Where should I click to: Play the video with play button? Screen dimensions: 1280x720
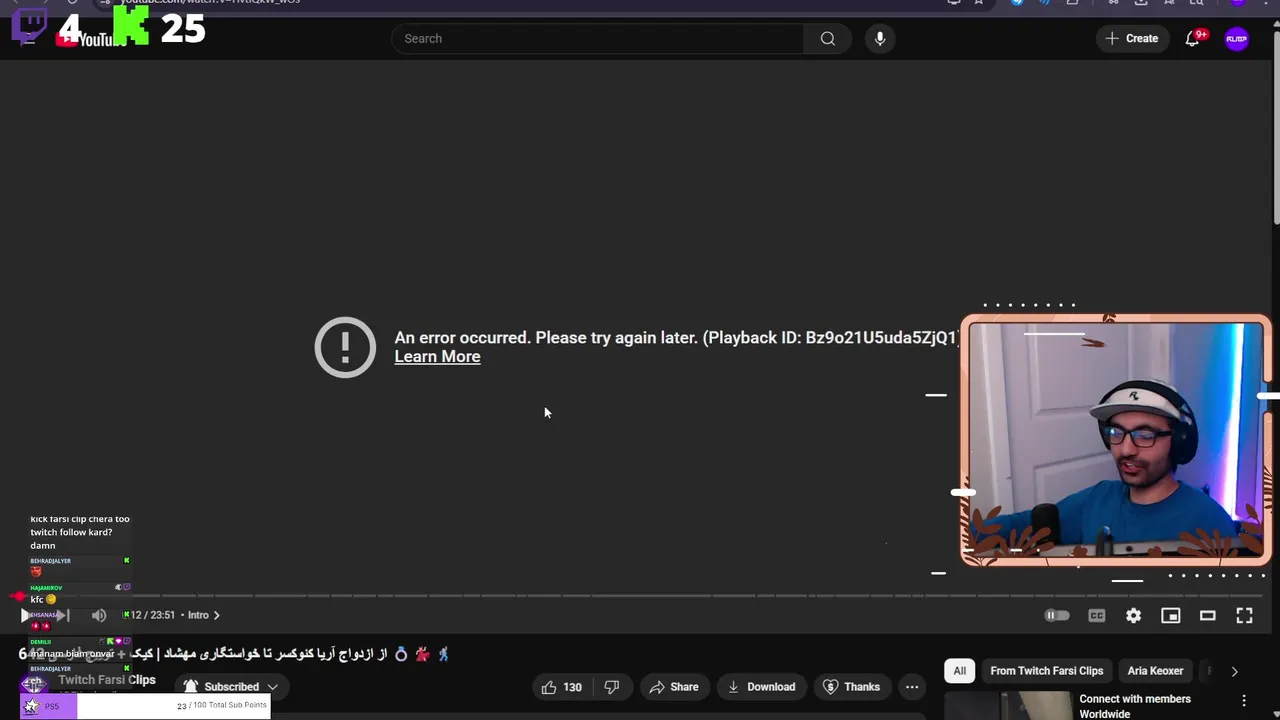[x=26, y=615]
